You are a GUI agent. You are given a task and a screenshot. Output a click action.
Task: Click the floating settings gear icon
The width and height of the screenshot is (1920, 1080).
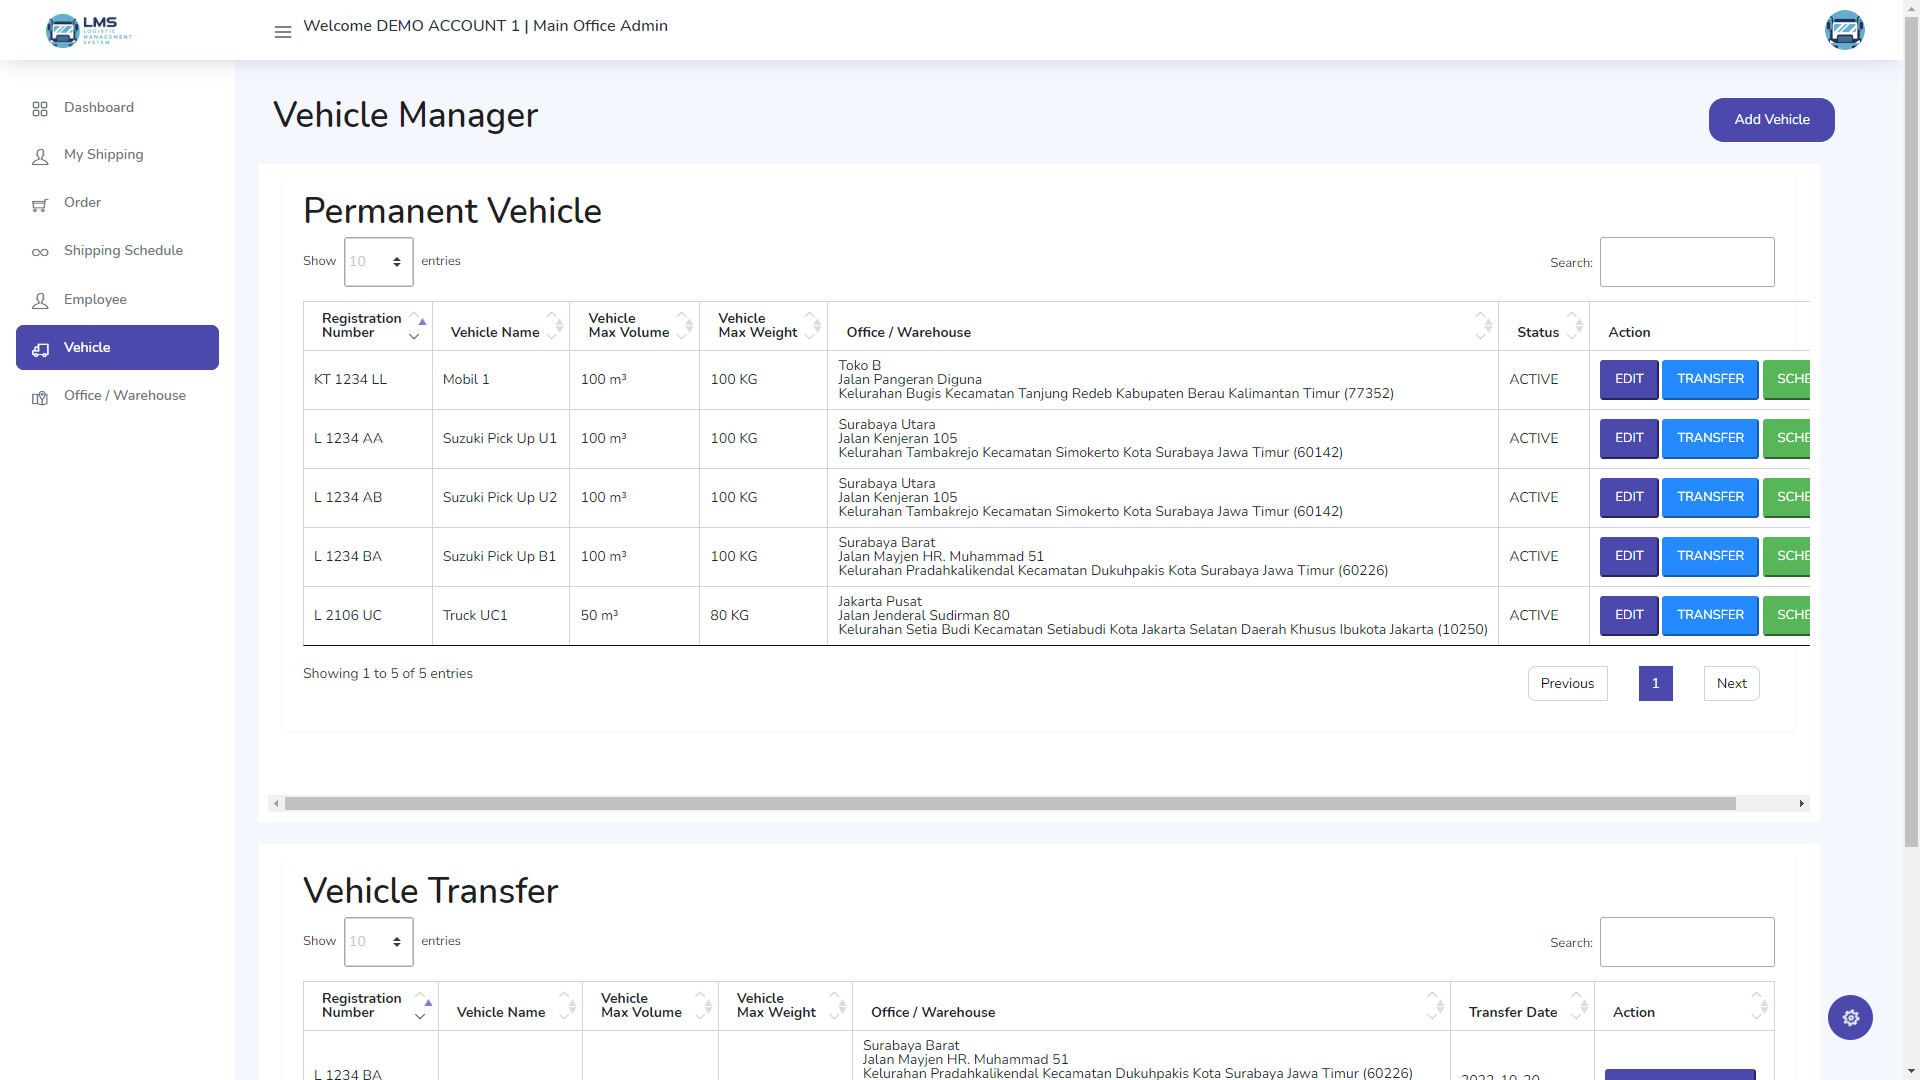pyautogui.click(x=1850, y=1017)
